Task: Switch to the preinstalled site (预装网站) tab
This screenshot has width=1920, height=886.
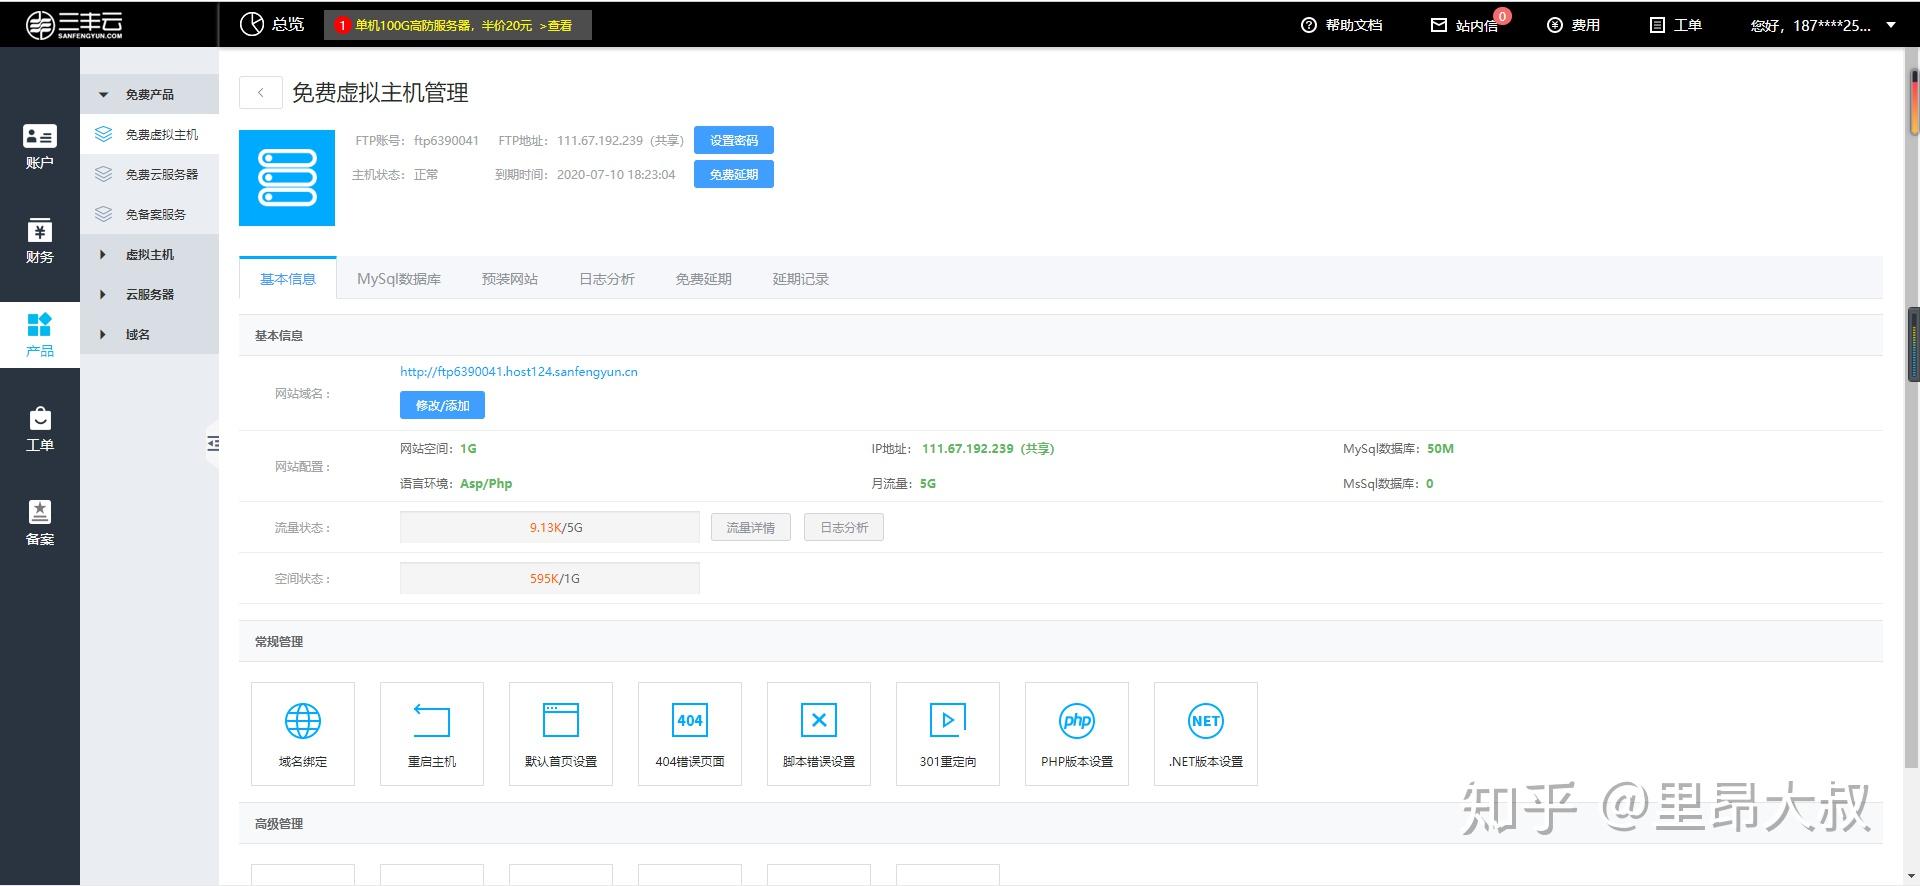Action: [x=510, y=279]
